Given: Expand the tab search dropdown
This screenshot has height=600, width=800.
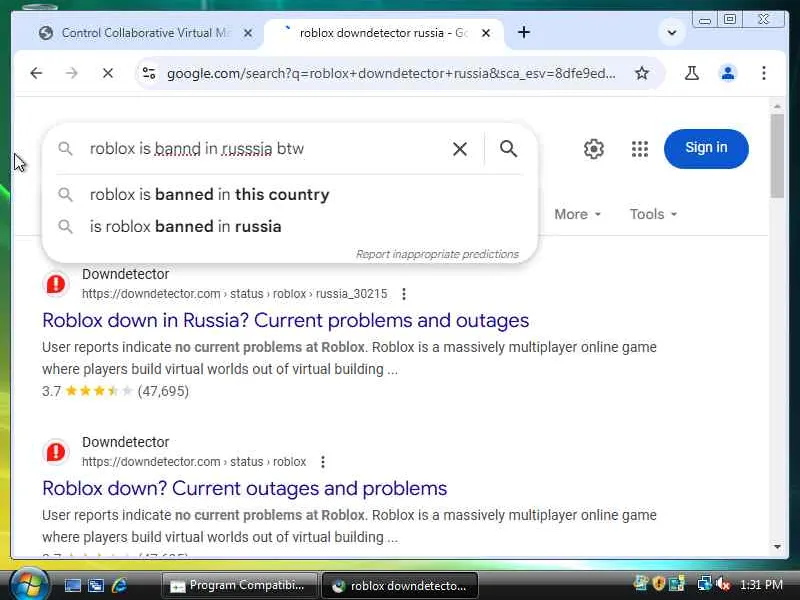Looking at the screenshot, I should click(672, 33).
